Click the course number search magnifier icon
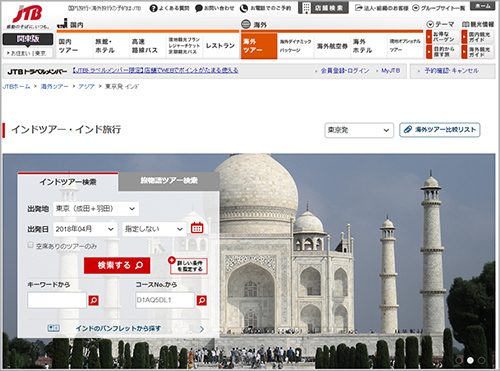 coord(202,300)
